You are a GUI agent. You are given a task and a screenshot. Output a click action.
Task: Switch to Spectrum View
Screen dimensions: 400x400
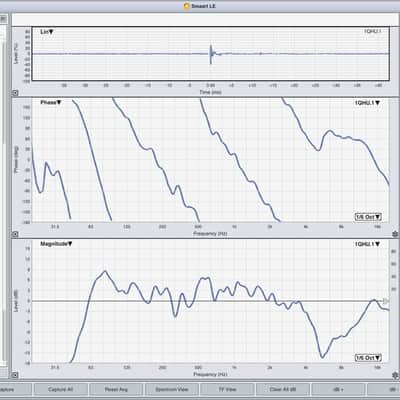[x=172, y=389]
